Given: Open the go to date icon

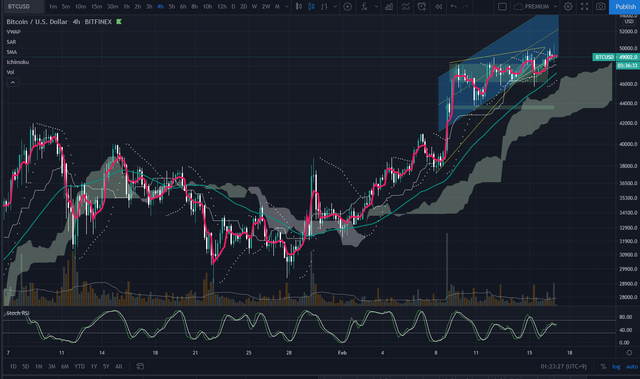Looking at the screenshot, I should 140,366.
